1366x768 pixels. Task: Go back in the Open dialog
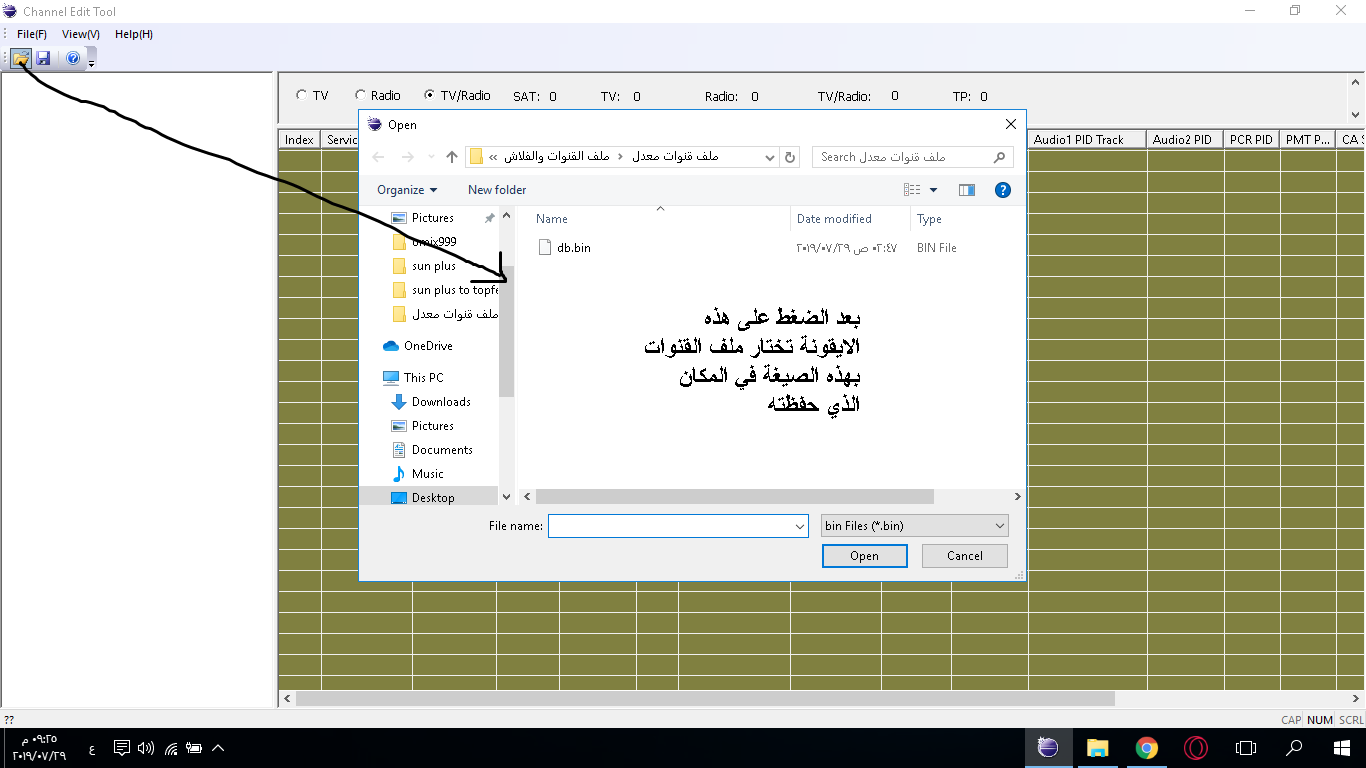[x=378, y=157]
